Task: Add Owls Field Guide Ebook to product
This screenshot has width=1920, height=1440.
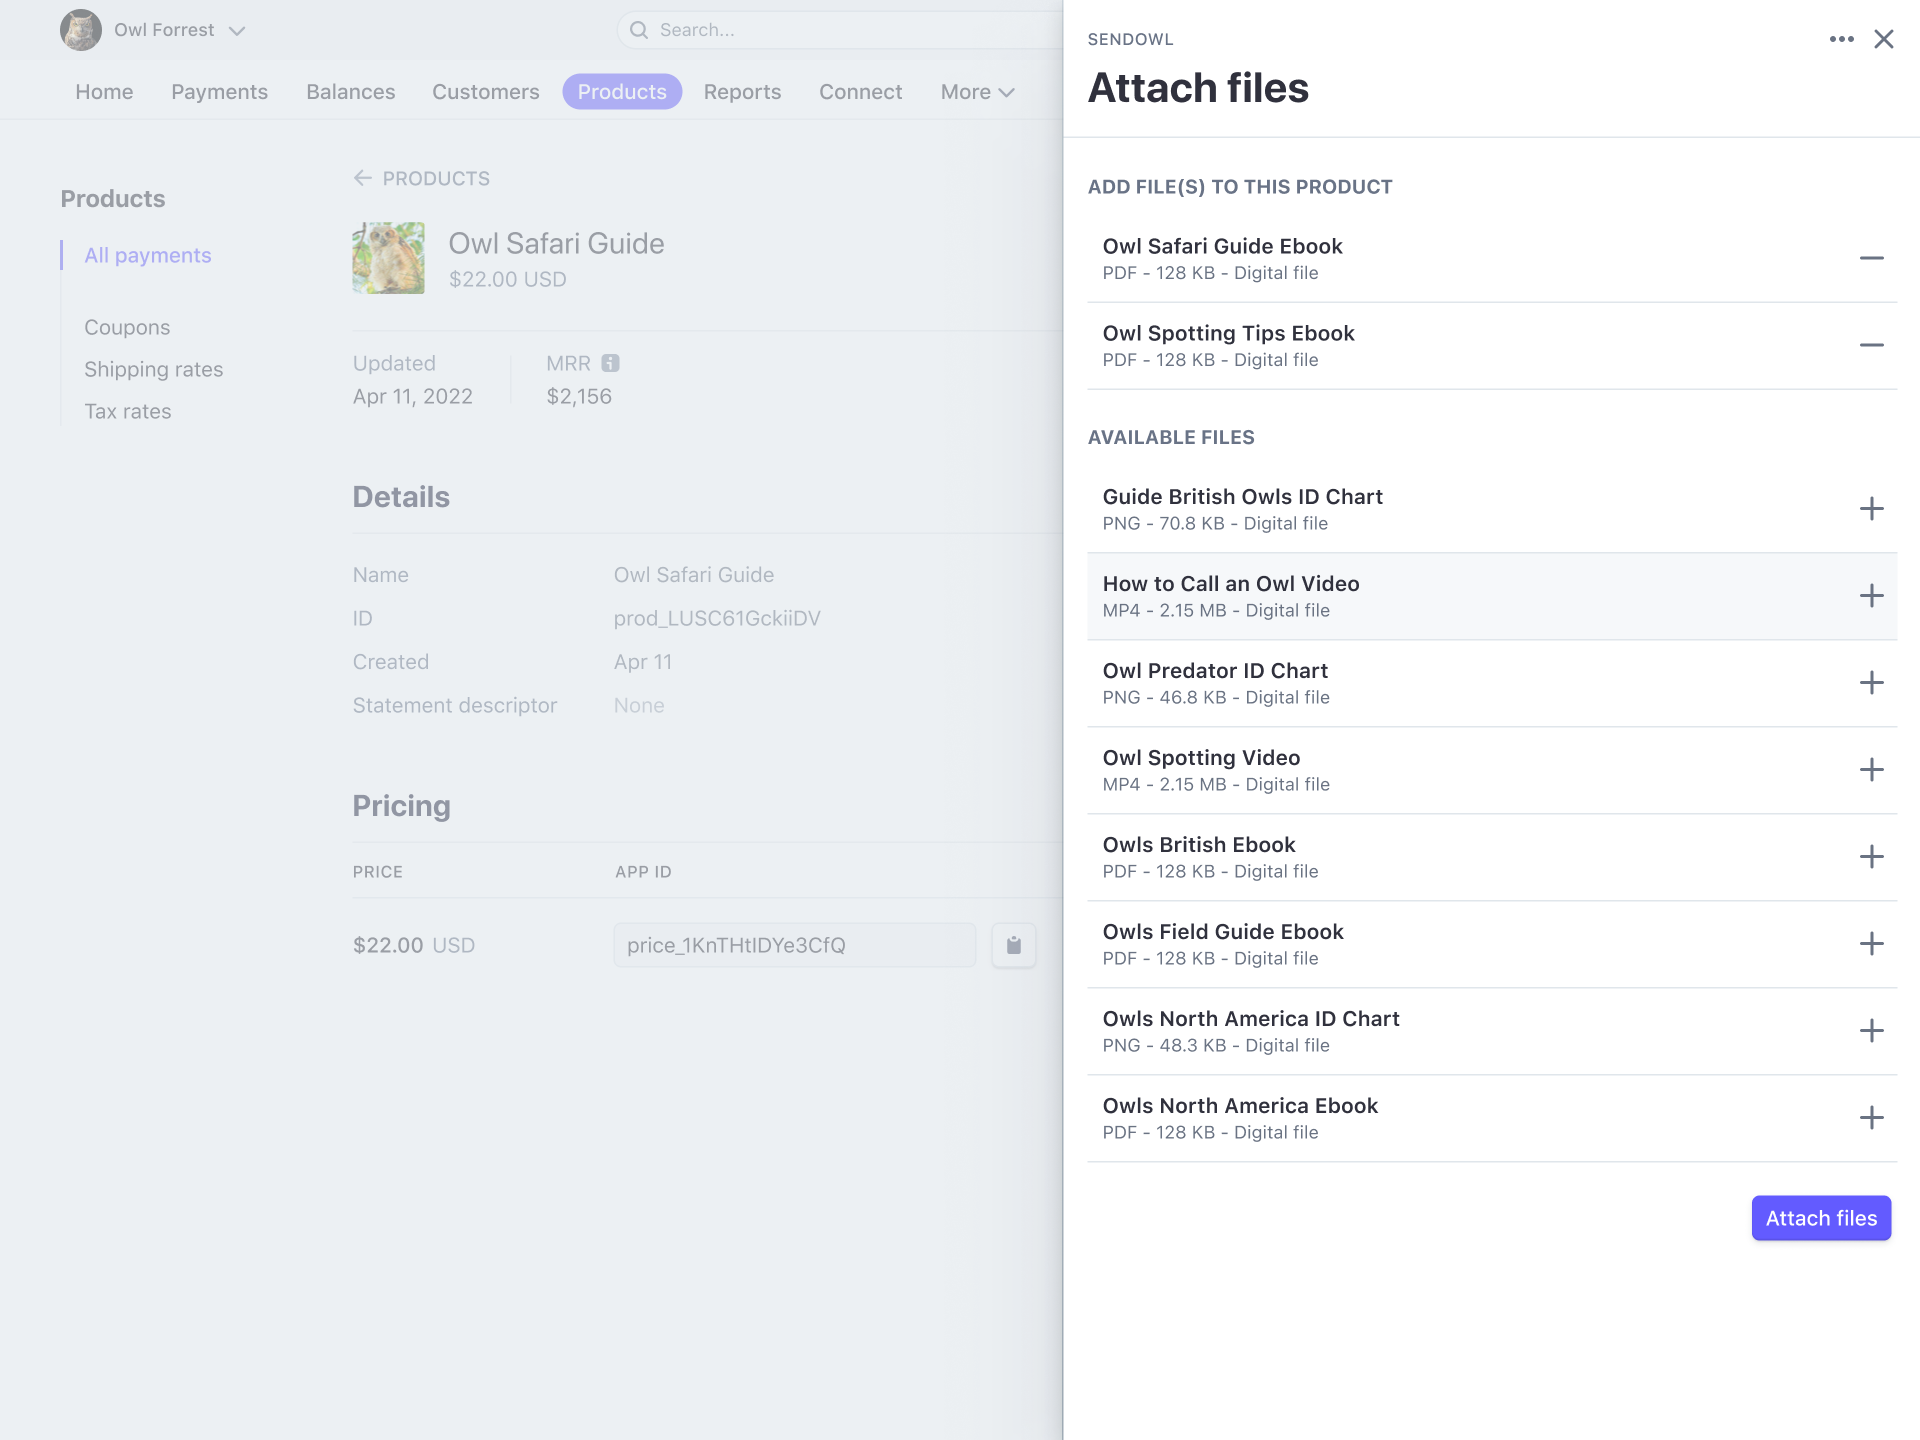Action: [x=1872, y=943]
